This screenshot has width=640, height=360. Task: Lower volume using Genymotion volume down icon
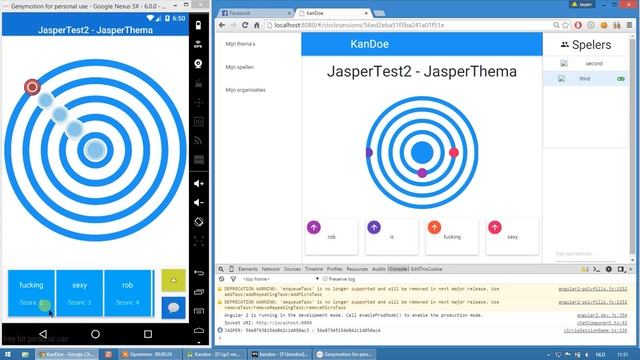pos(199,203)
